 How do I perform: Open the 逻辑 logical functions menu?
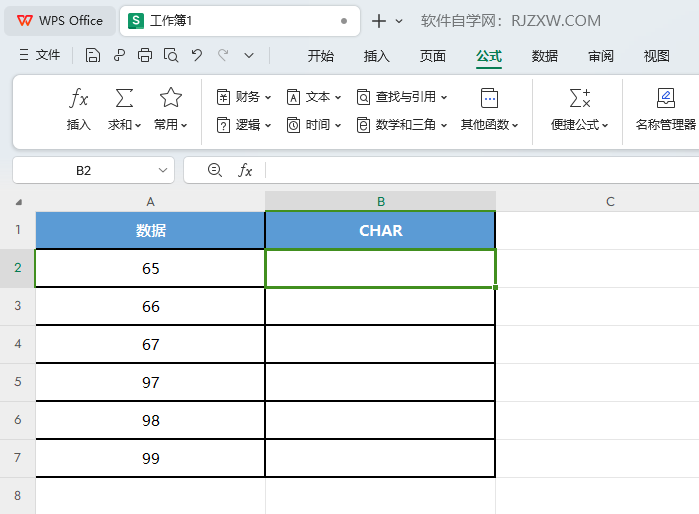click(x=243, y=125)
